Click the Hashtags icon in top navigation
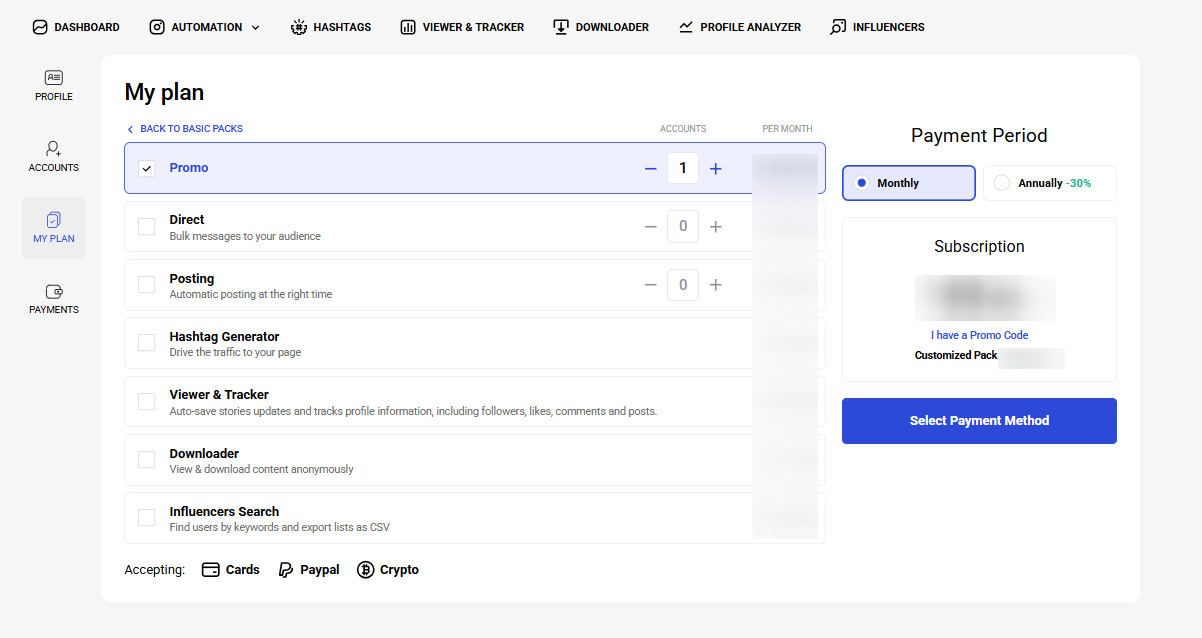The height and width of the screenshot is (638, 1202). coord(298,27)
